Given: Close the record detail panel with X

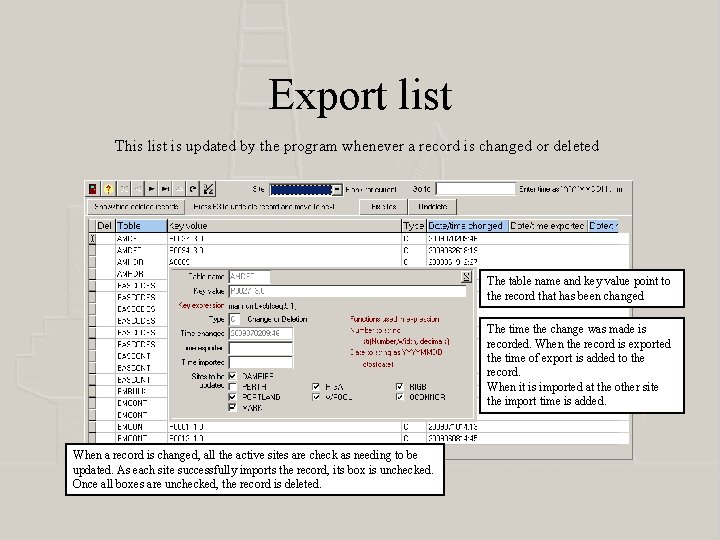Looking at the screenshot, I should (x=466, y=276).
